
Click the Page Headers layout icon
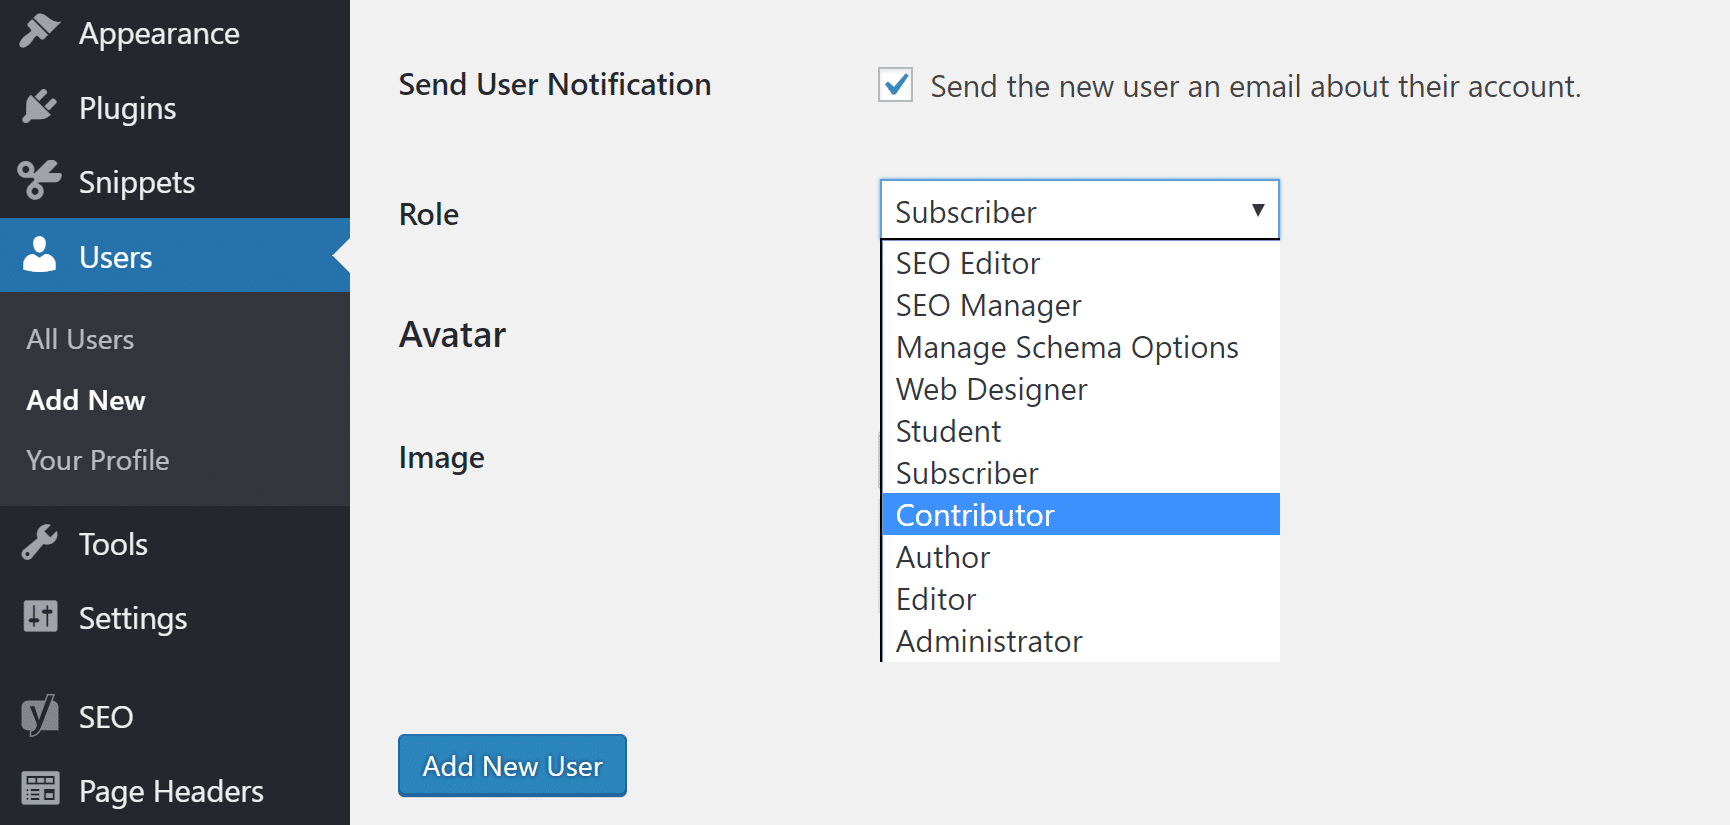[40, 790]
